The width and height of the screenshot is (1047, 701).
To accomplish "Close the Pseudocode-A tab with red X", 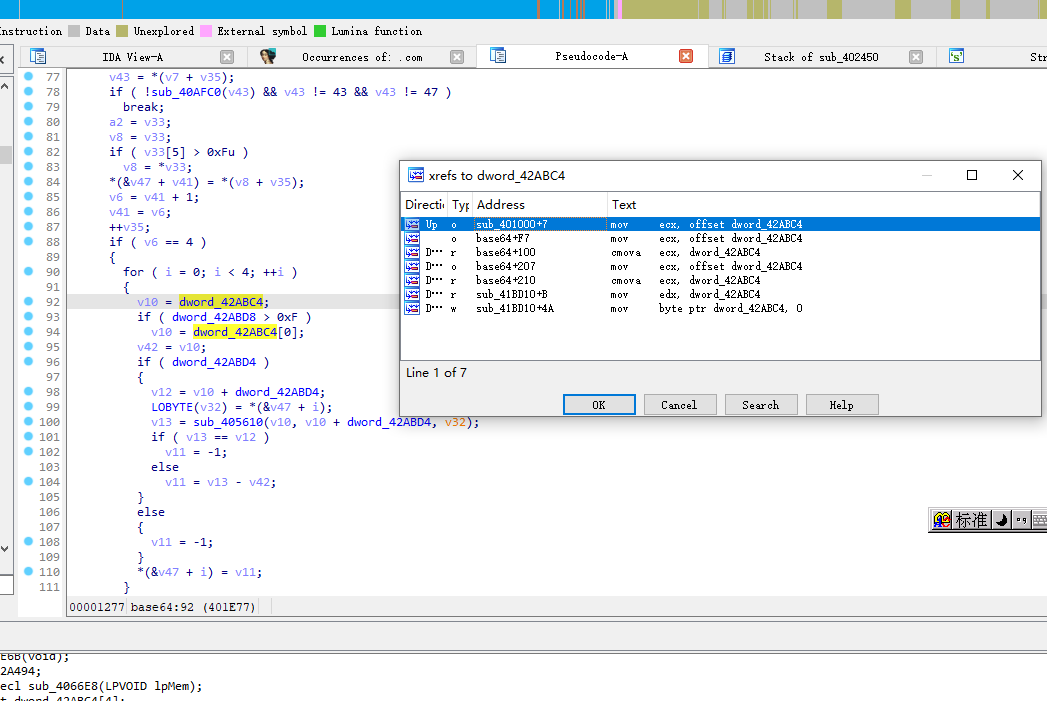I will point(686,57).
